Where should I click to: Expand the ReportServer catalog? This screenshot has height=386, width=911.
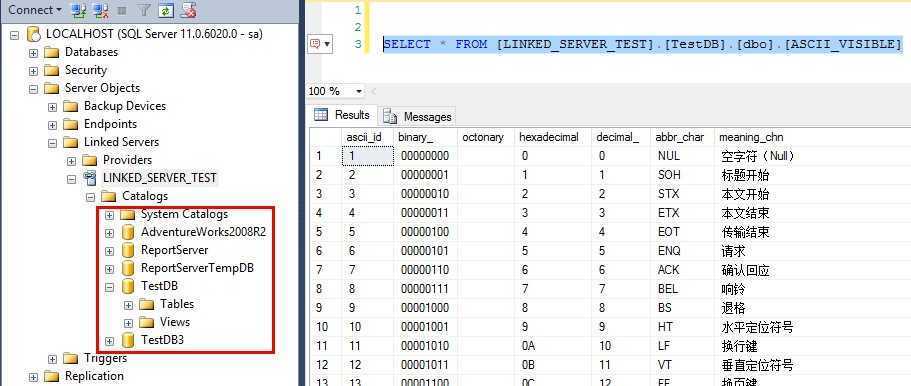click(x=109, y=251)
